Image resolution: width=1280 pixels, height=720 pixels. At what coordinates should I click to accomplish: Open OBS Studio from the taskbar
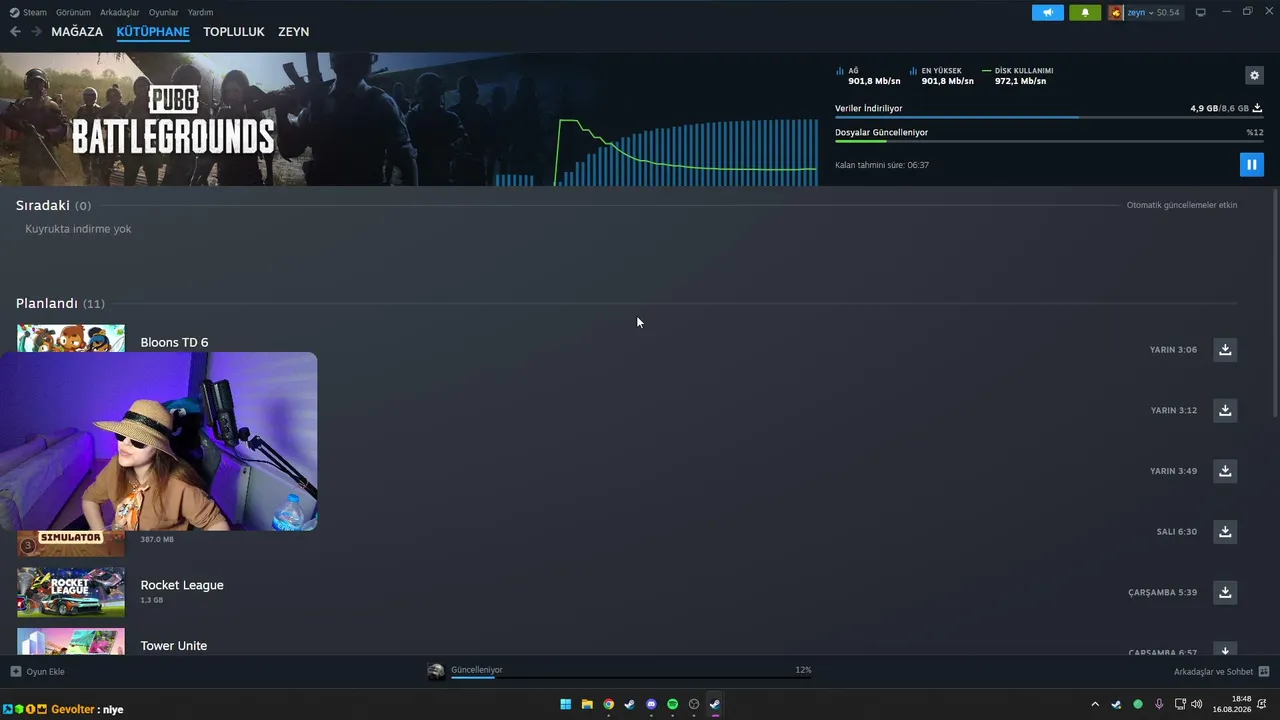tap(694, 704)
